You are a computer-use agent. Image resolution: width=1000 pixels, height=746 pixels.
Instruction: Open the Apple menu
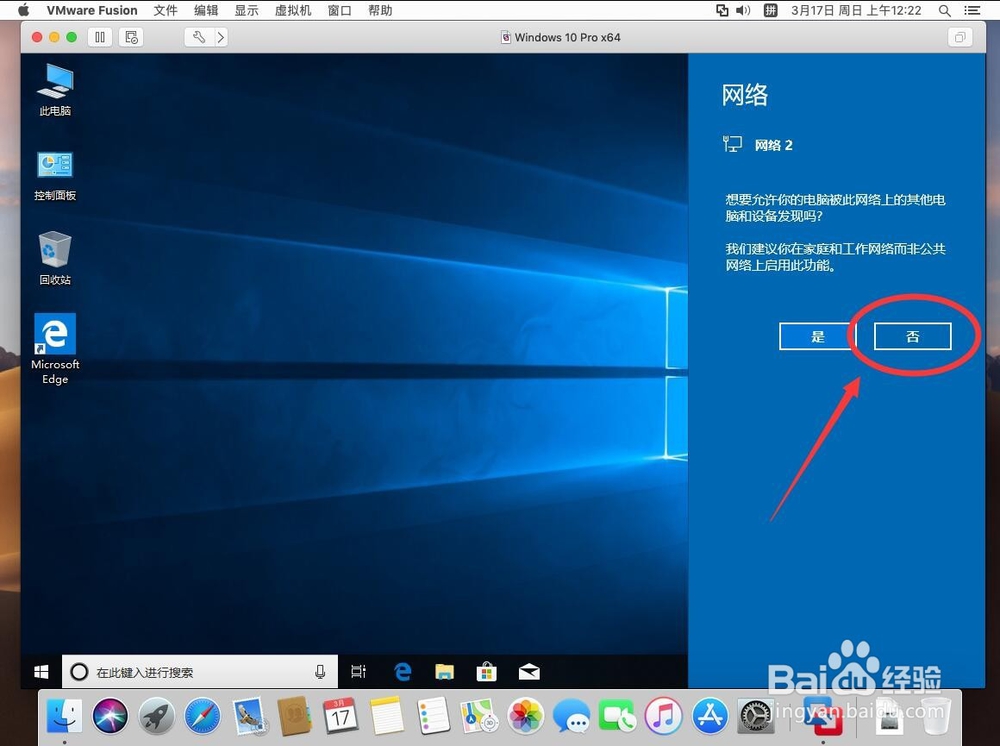point(24,10)
